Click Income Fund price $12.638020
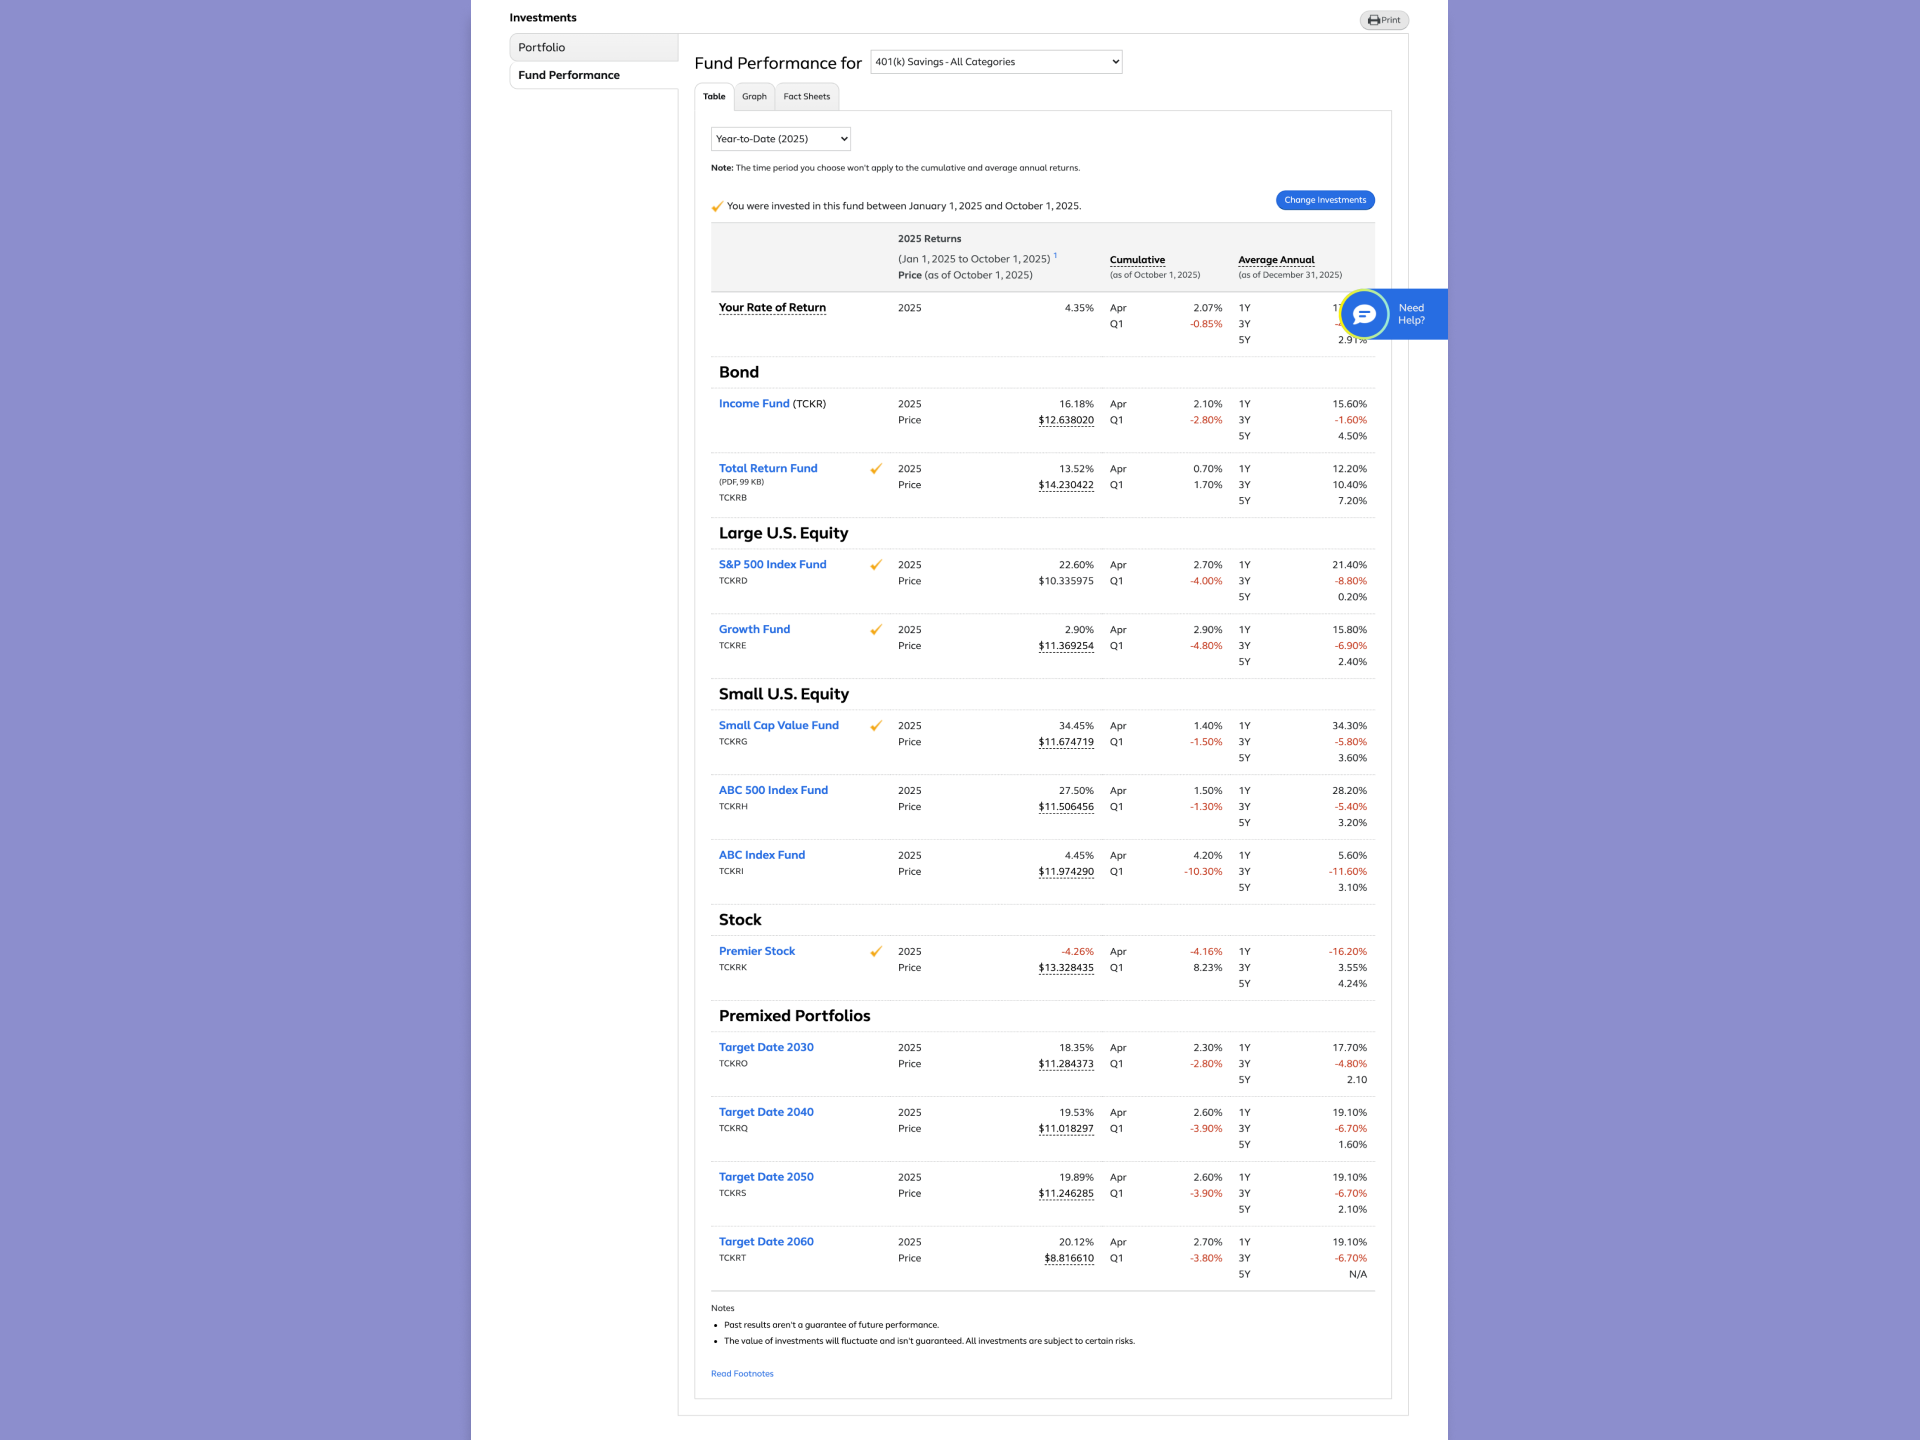The image size is (1920, 1440). click(1066, 421)
